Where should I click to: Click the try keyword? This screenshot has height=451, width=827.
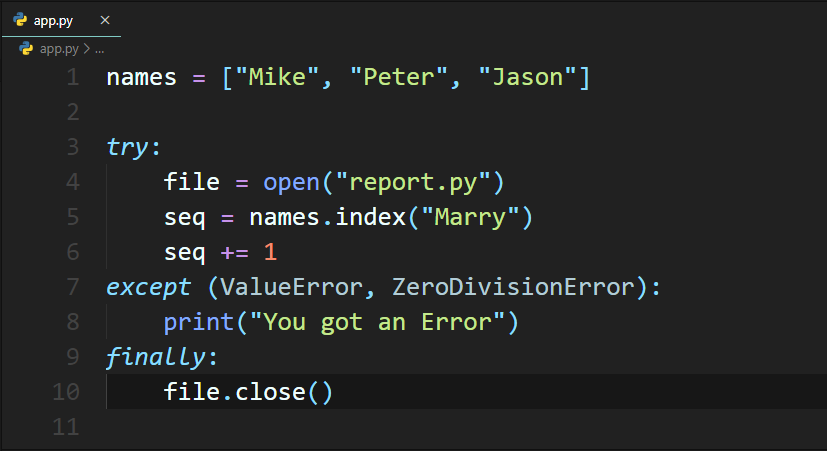pyautogui.click(x=128, y=147)
